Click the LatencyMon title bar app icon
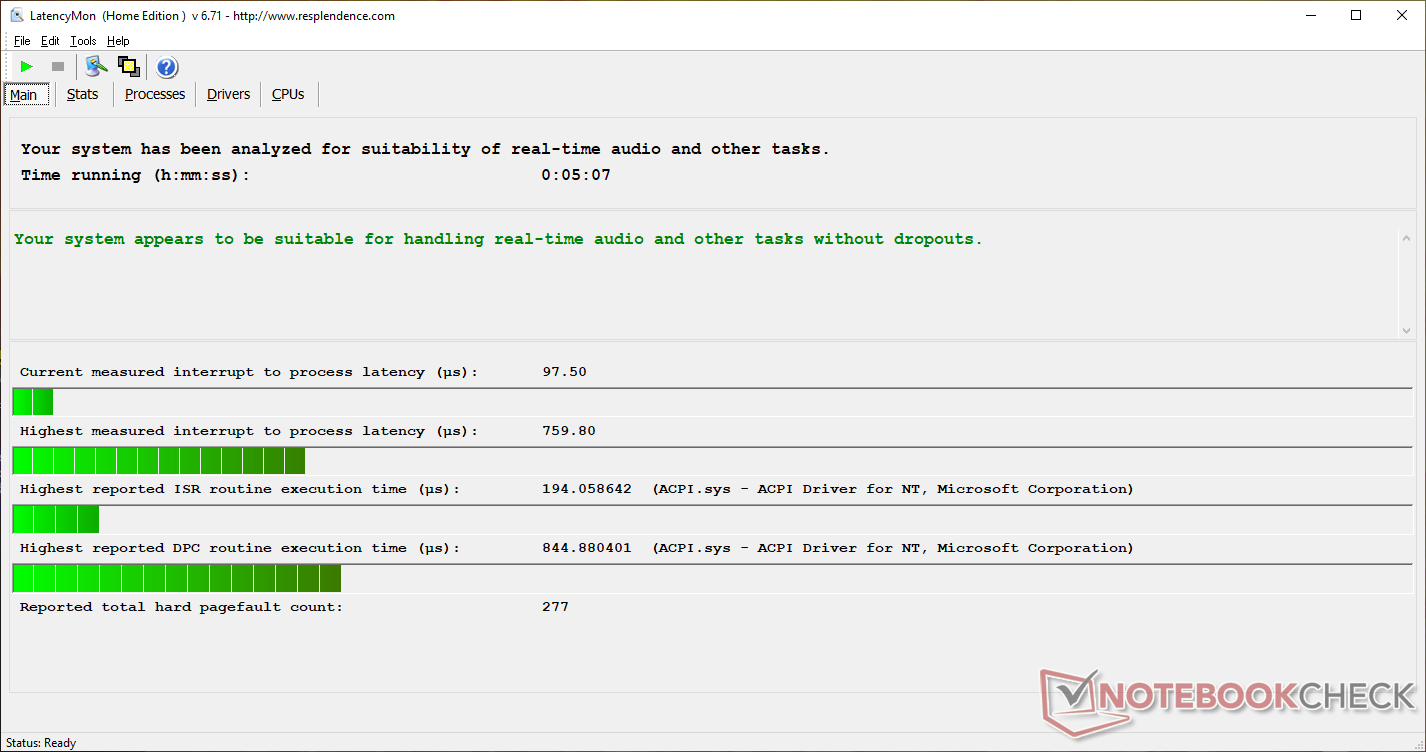Image resolution: width=1426 pixels, height=752 pixels. (x=16, y=15)
